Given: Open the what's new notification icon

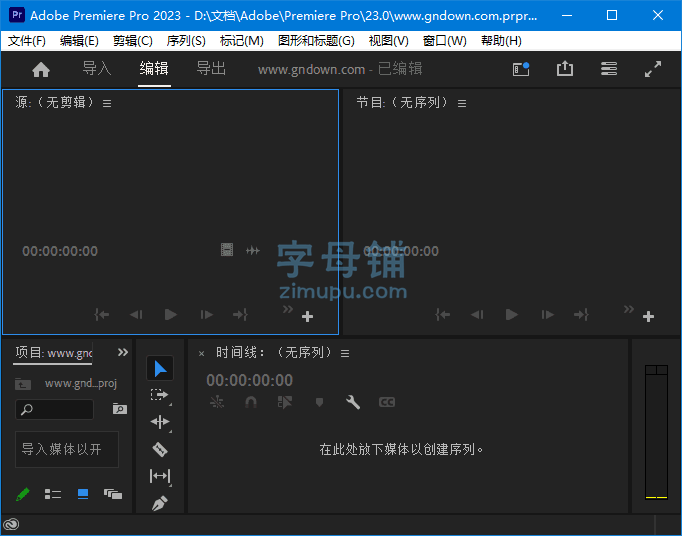Looking at the screenshot, I should [521, 69].
